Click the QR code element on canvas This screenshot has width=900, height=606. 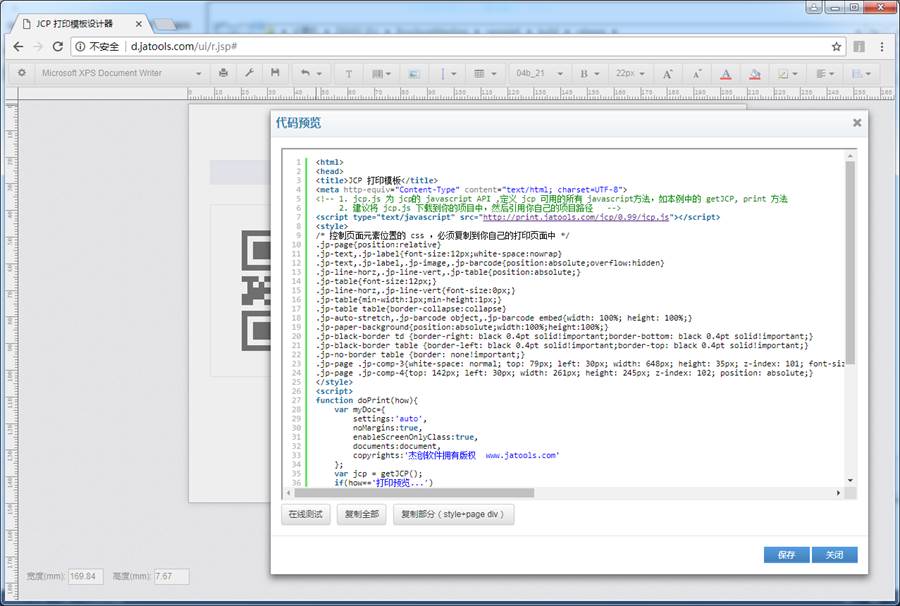click(x=255, y=290)
